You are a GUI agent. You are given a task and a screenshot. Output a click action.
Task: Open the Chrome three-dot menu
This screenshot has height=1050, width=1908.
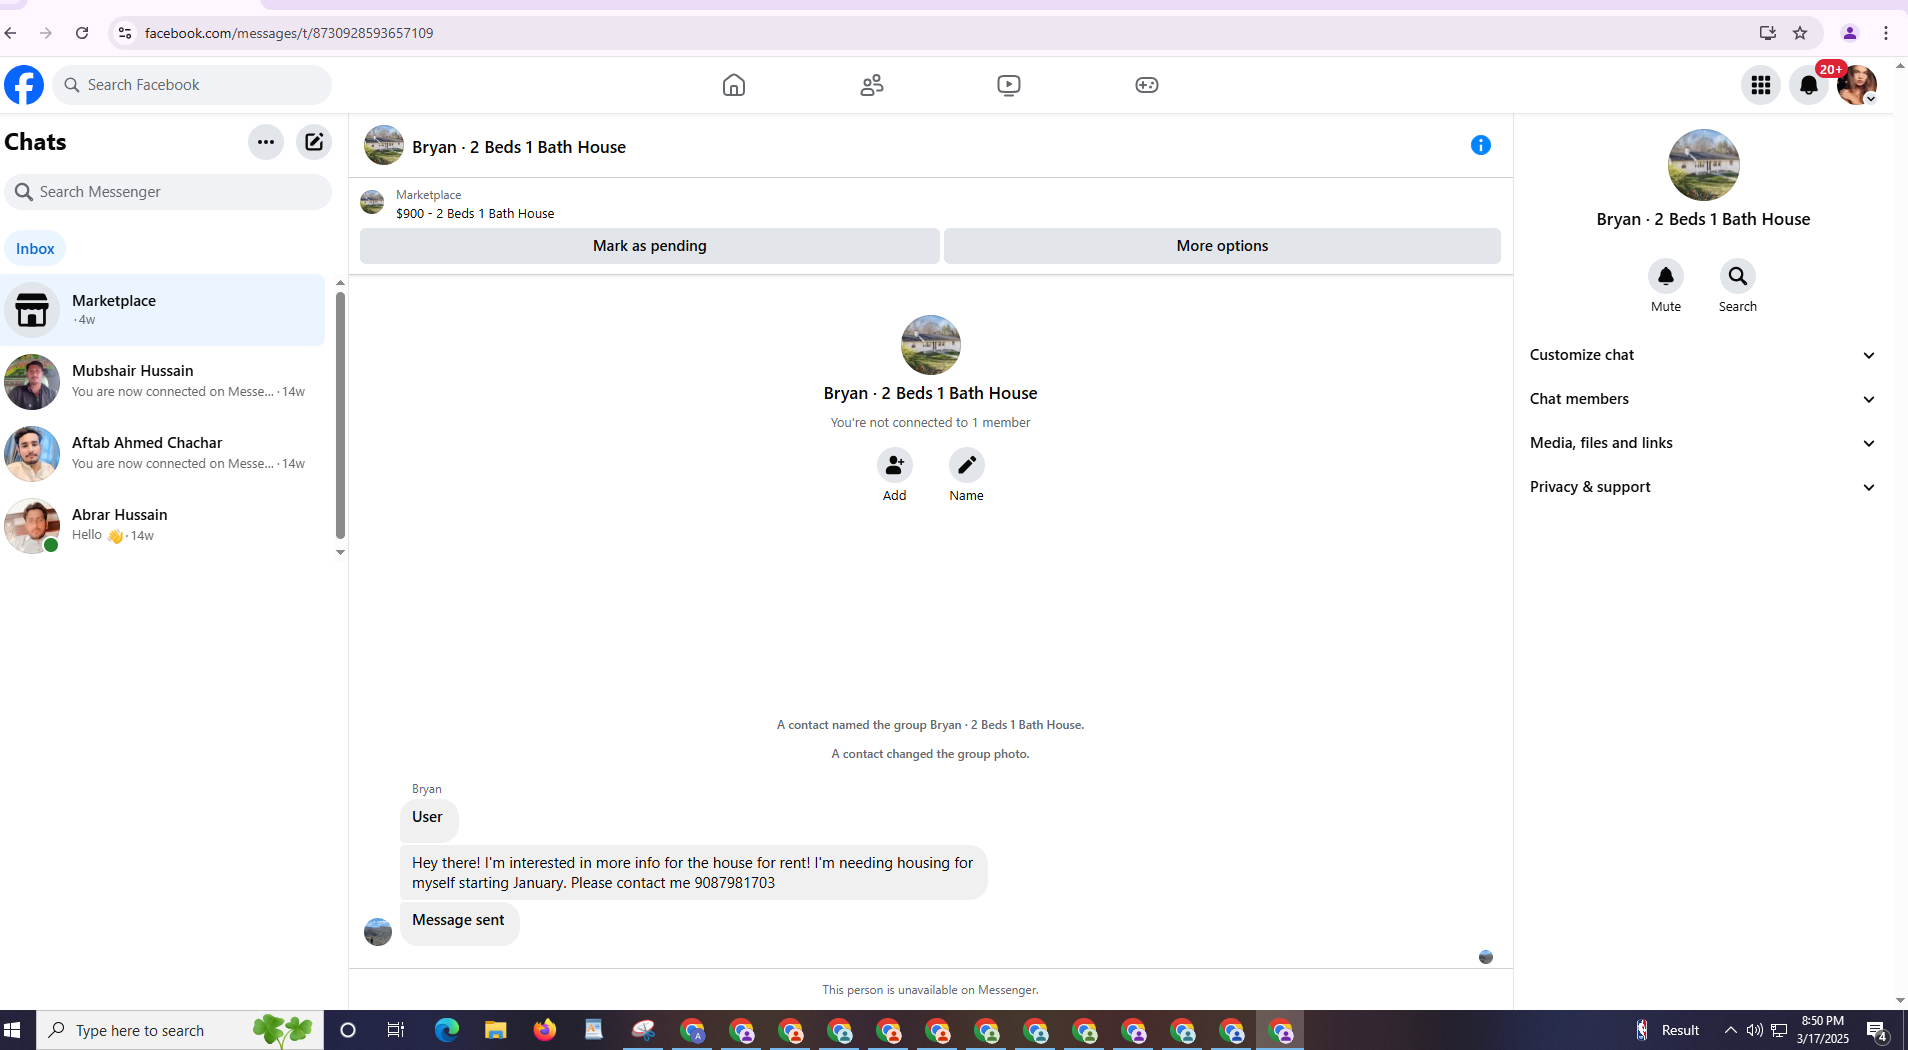(1886, 33)
